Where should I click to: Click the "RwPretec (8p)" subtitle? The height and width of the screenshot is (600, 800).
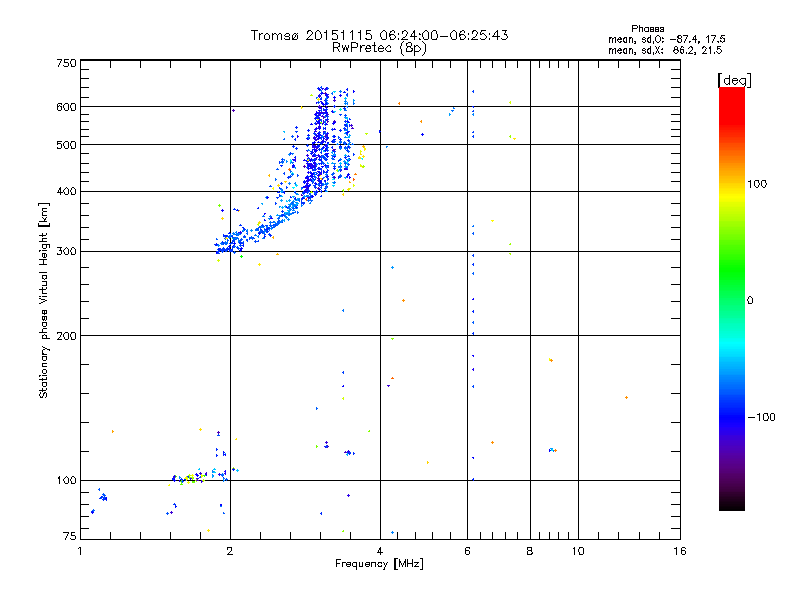point(379,48)
